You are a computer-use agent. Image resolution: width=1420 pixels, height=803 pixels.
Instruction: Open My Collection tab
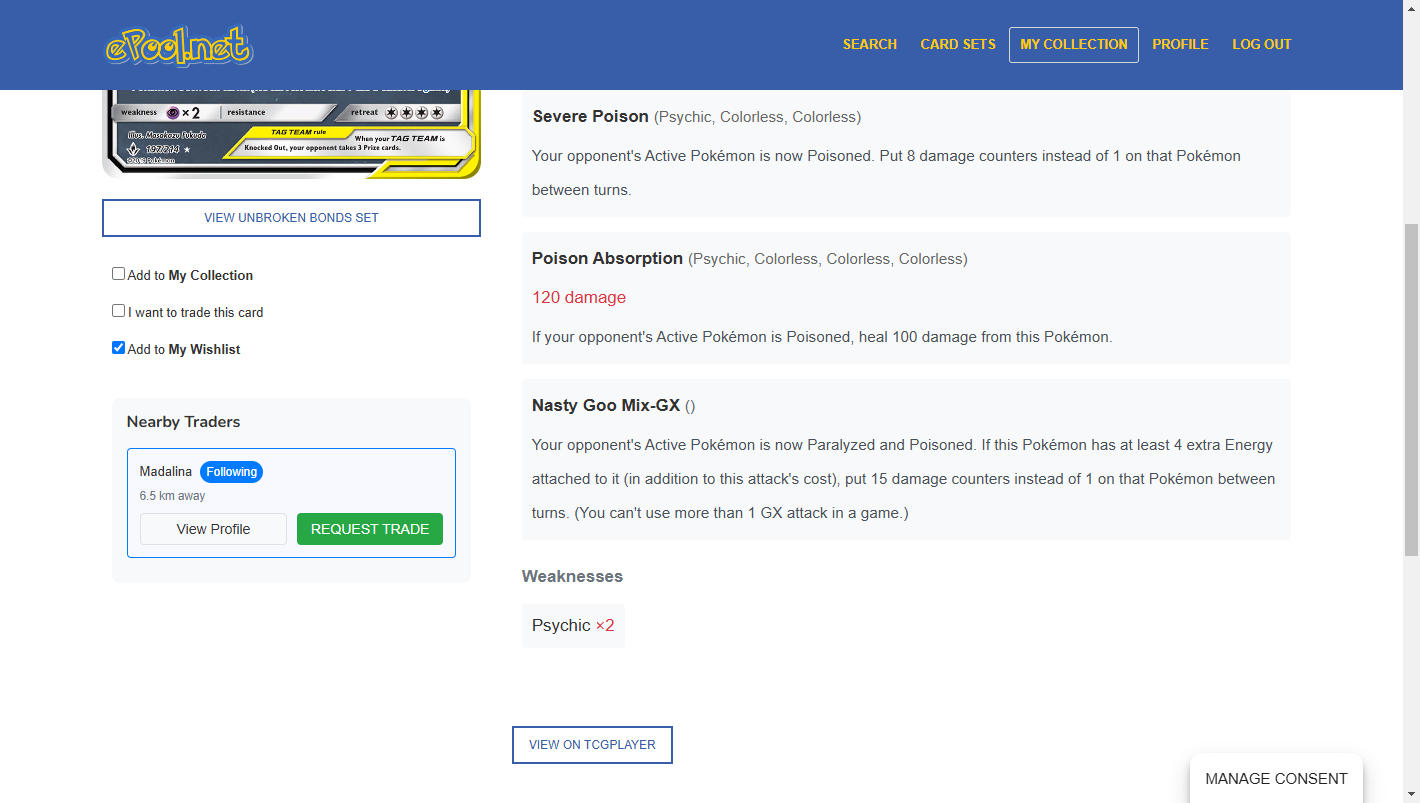(x=1074, y=44)
